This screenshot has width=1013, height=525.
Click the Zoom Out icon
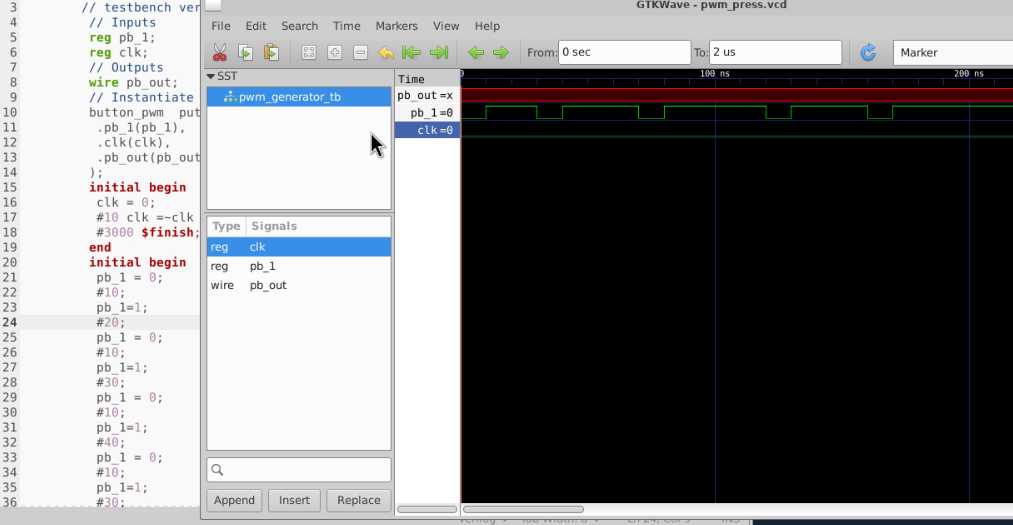tap(360, 53)
